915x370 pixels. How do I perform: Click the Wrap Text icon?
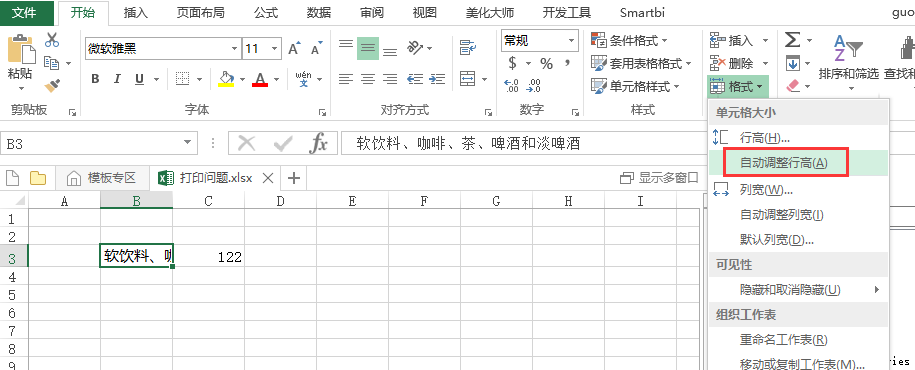pos(467,47)
